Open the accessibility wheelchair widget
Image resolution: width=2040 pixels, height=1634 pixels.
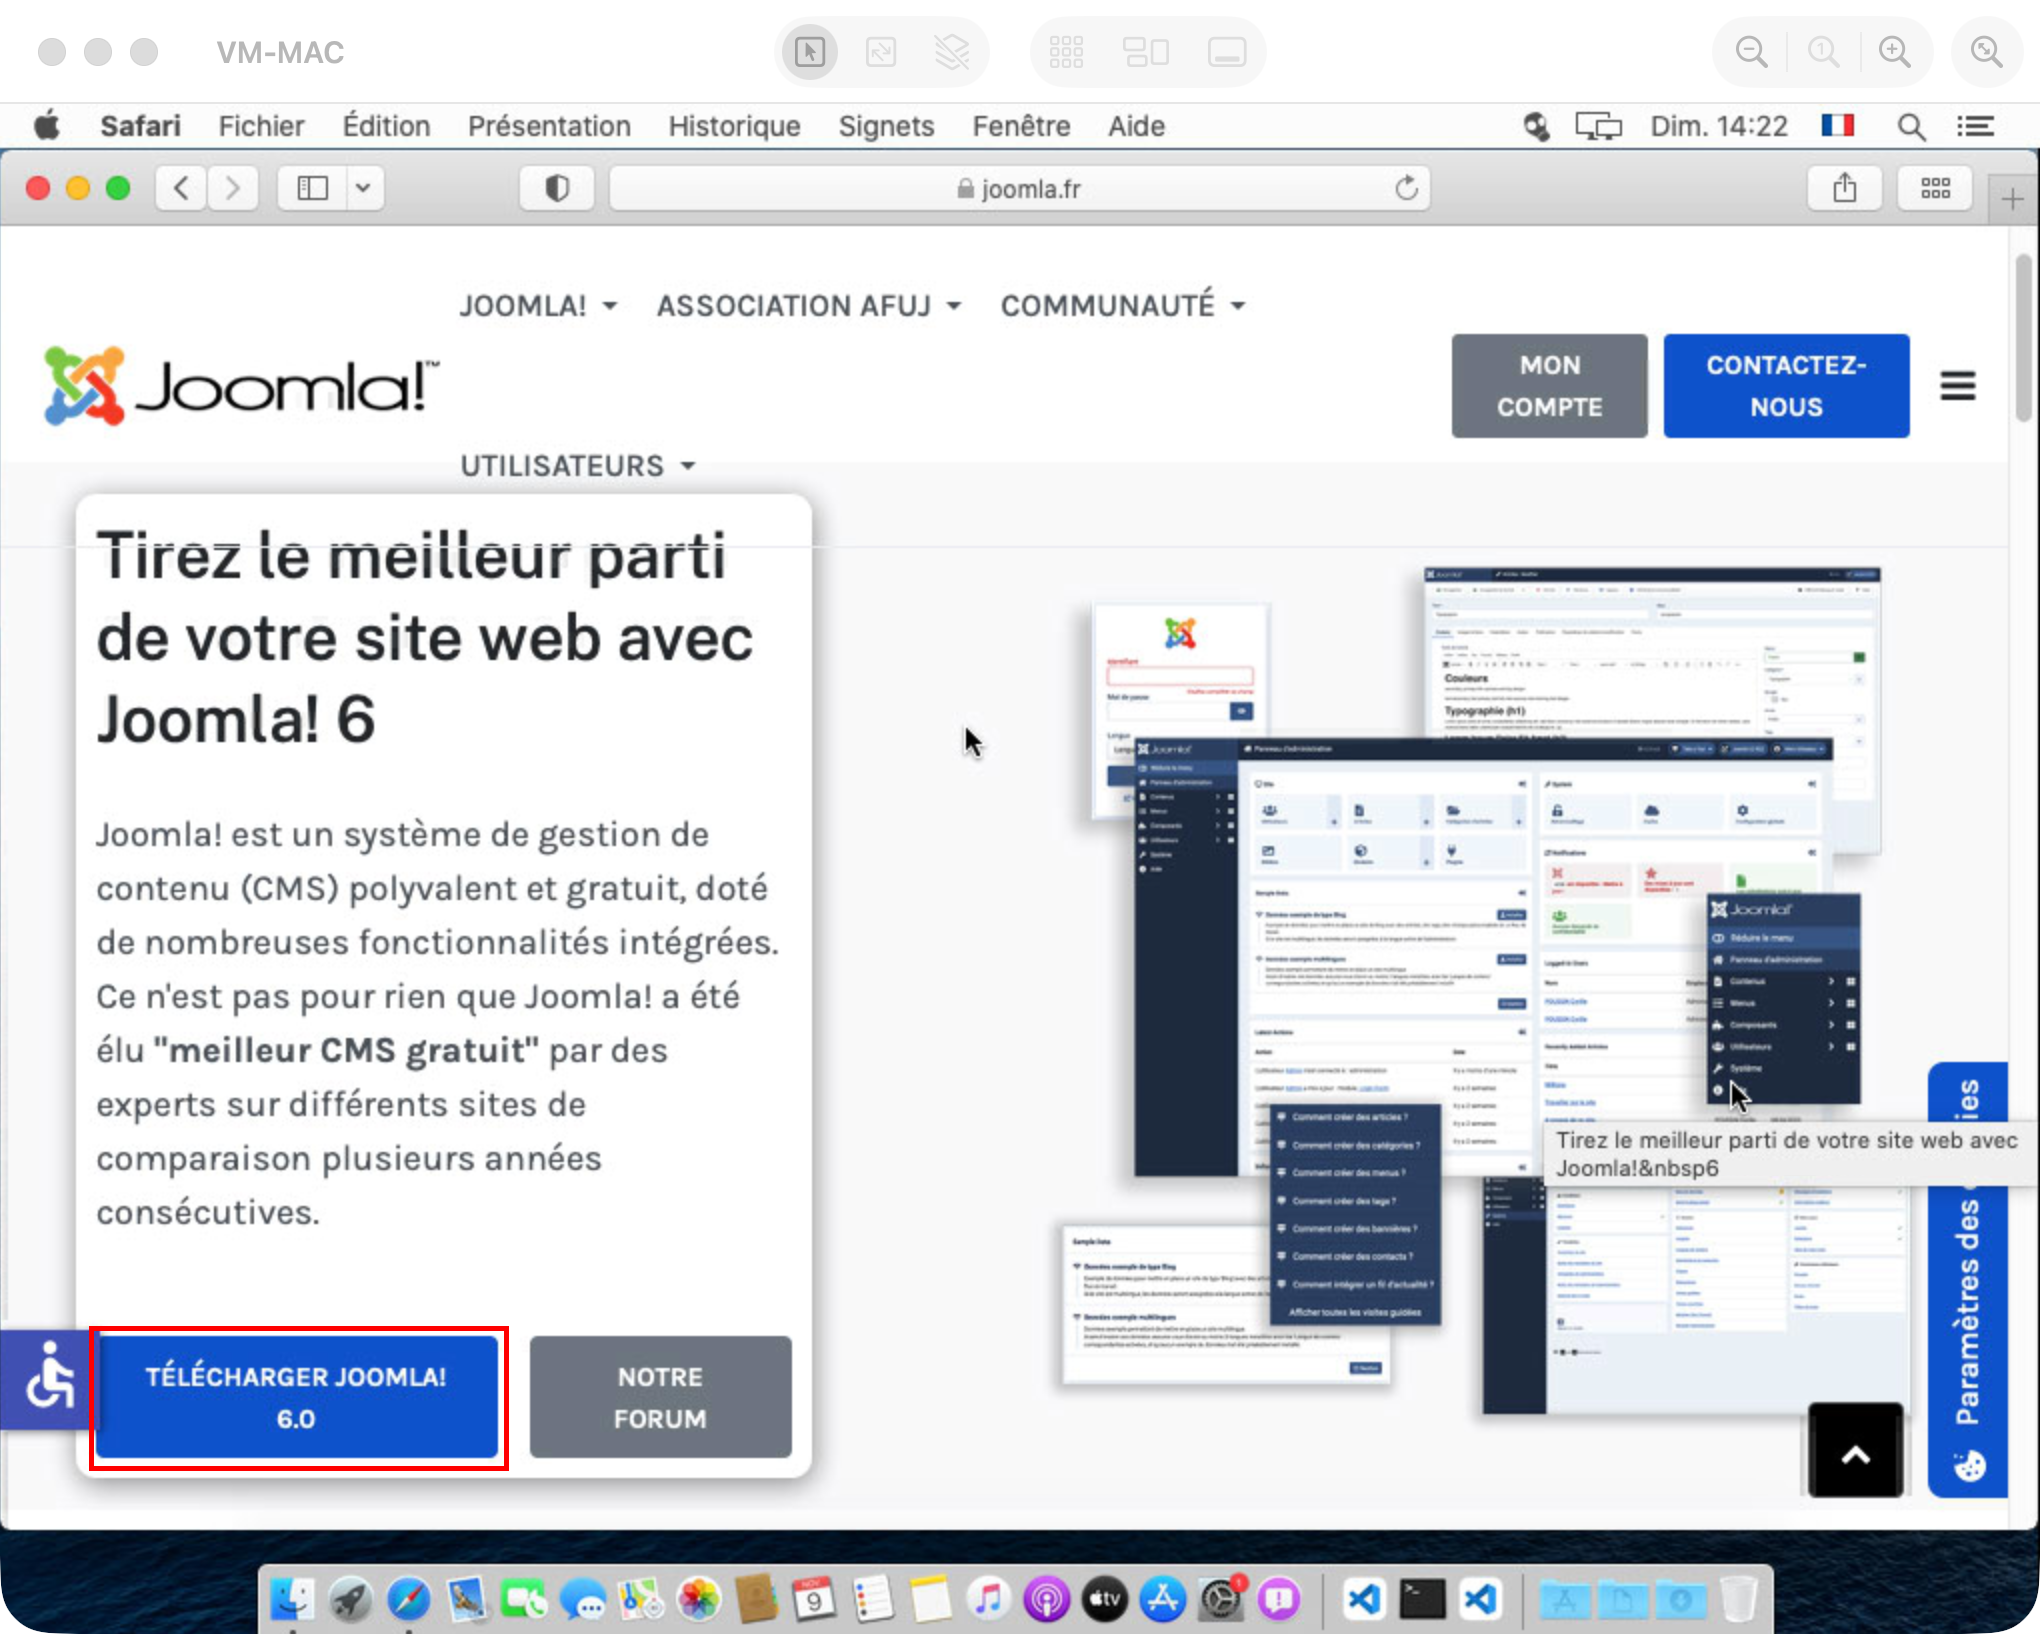[x=48, y=1380]
